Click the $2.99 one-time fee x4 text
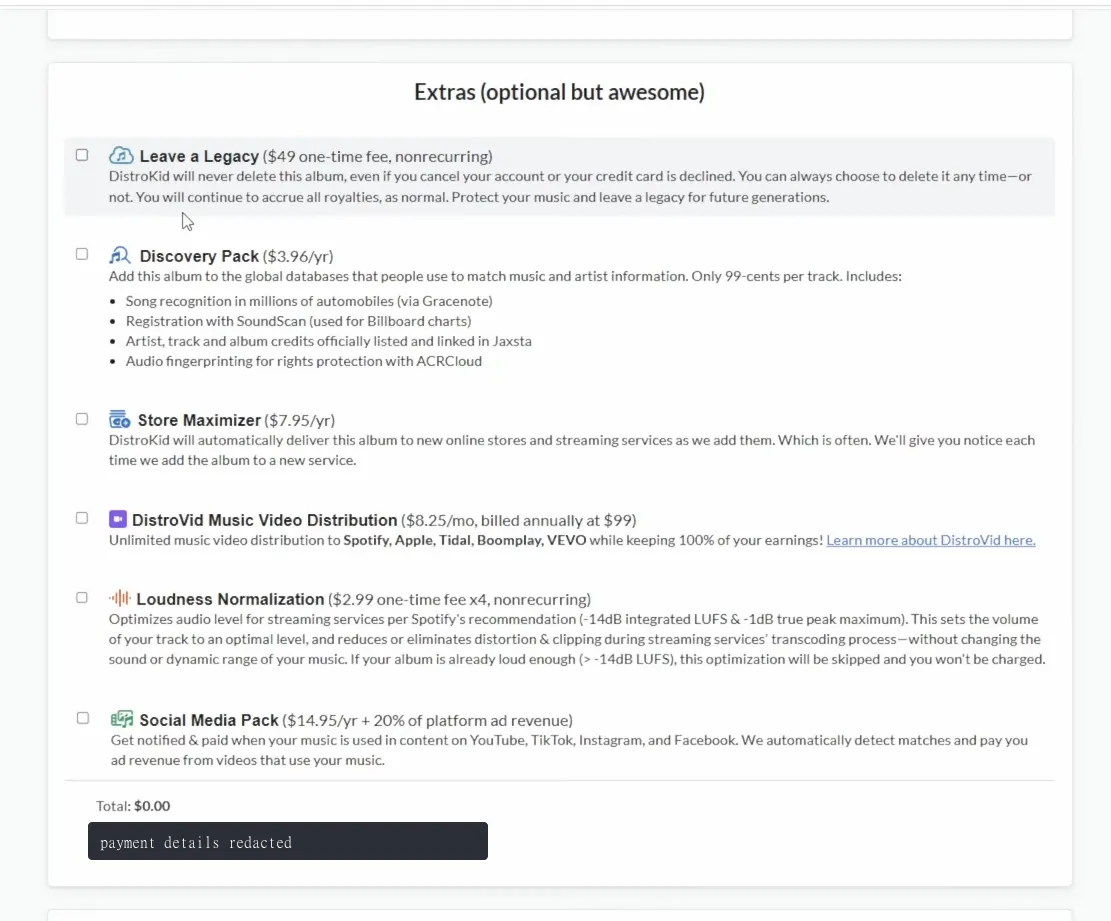 pos(459,599)
